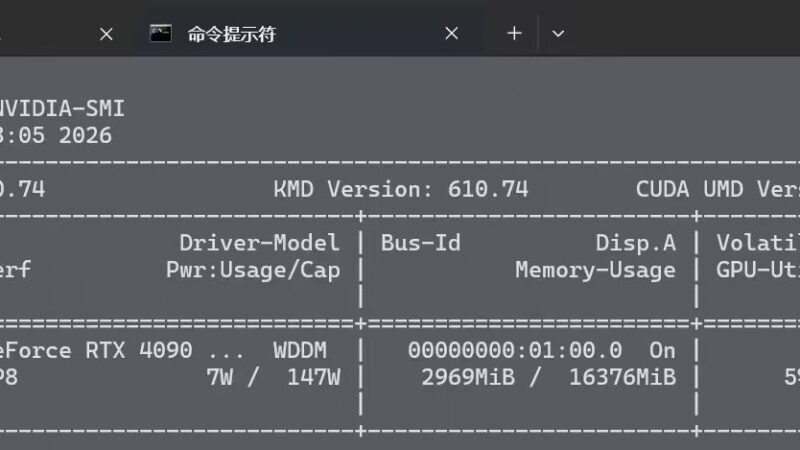The width and height of the screenshot is (800, 450).
Task: Click the Memory-Usage header text
Action: (595, 270)
